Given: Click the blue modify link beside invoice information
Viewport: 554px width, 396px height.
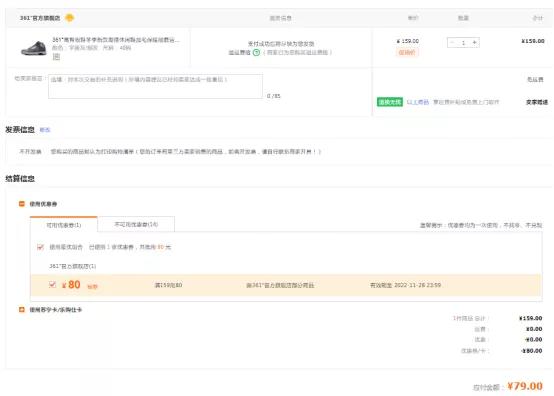Looking at the screenshot, I should [x=45, y=130].
